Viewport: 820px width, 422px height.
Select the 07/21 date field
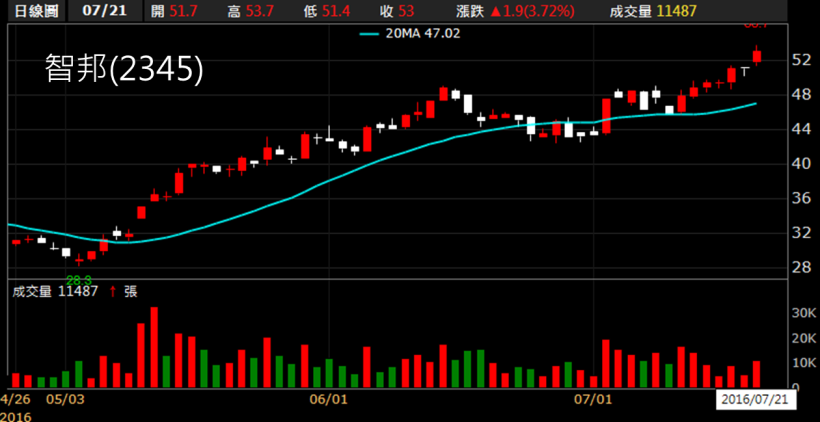[x=105, y=10]
